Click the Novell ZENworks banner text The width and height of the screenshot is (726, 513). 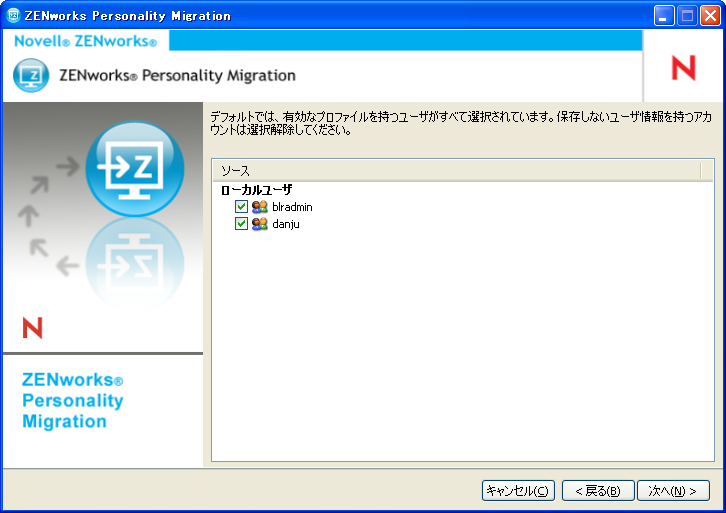point(86,41)
